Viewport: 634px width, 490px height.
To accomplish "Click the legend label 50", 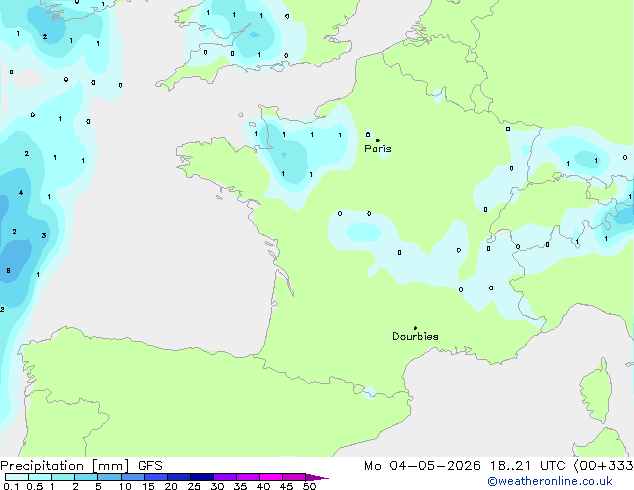I will point(310,486).
